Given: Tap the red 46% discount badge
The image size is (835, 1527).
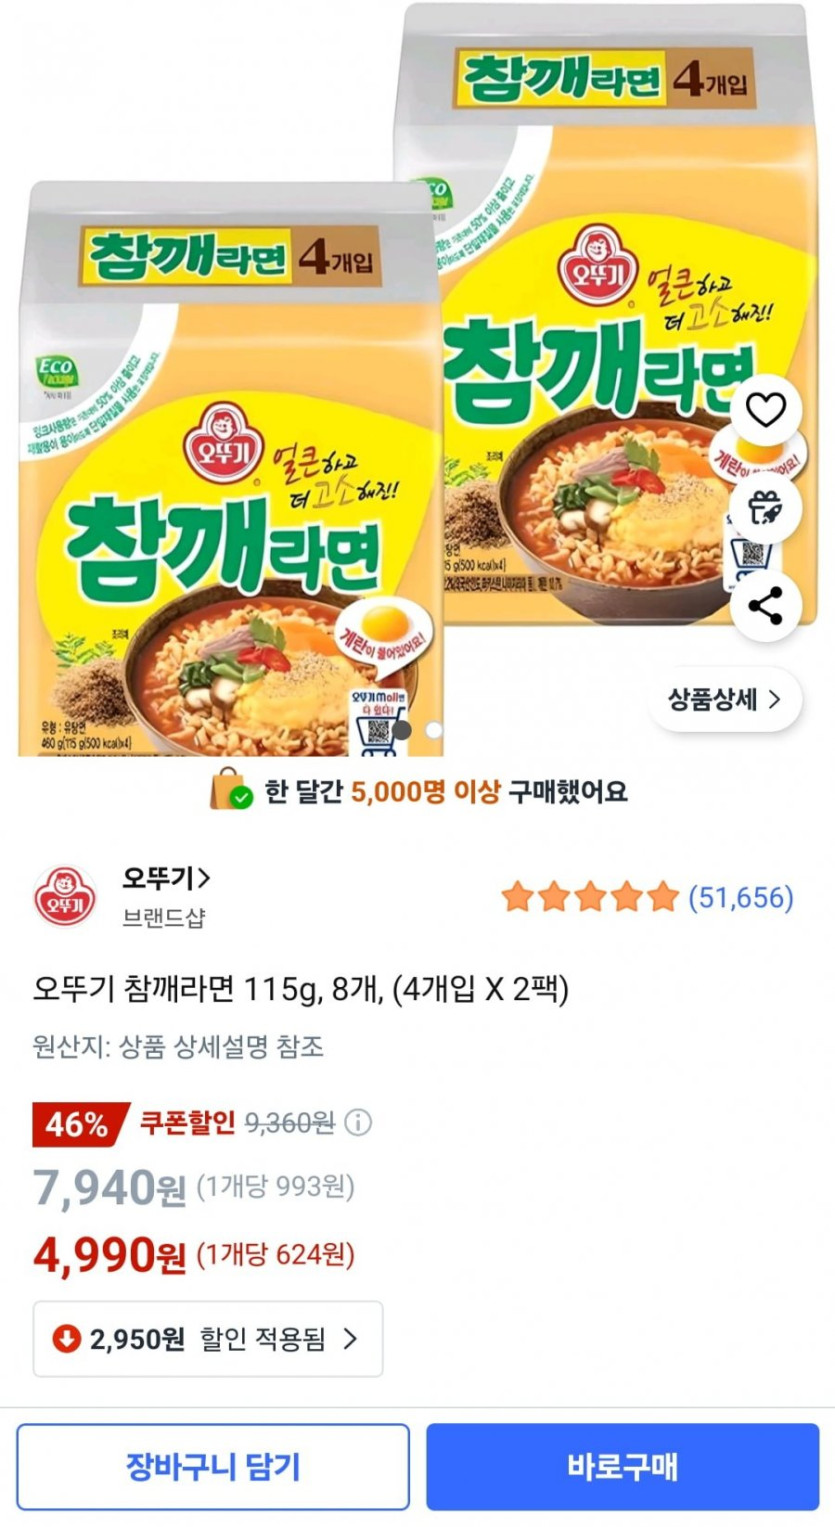Looking at the screenshot, I should coord(78,1124).
